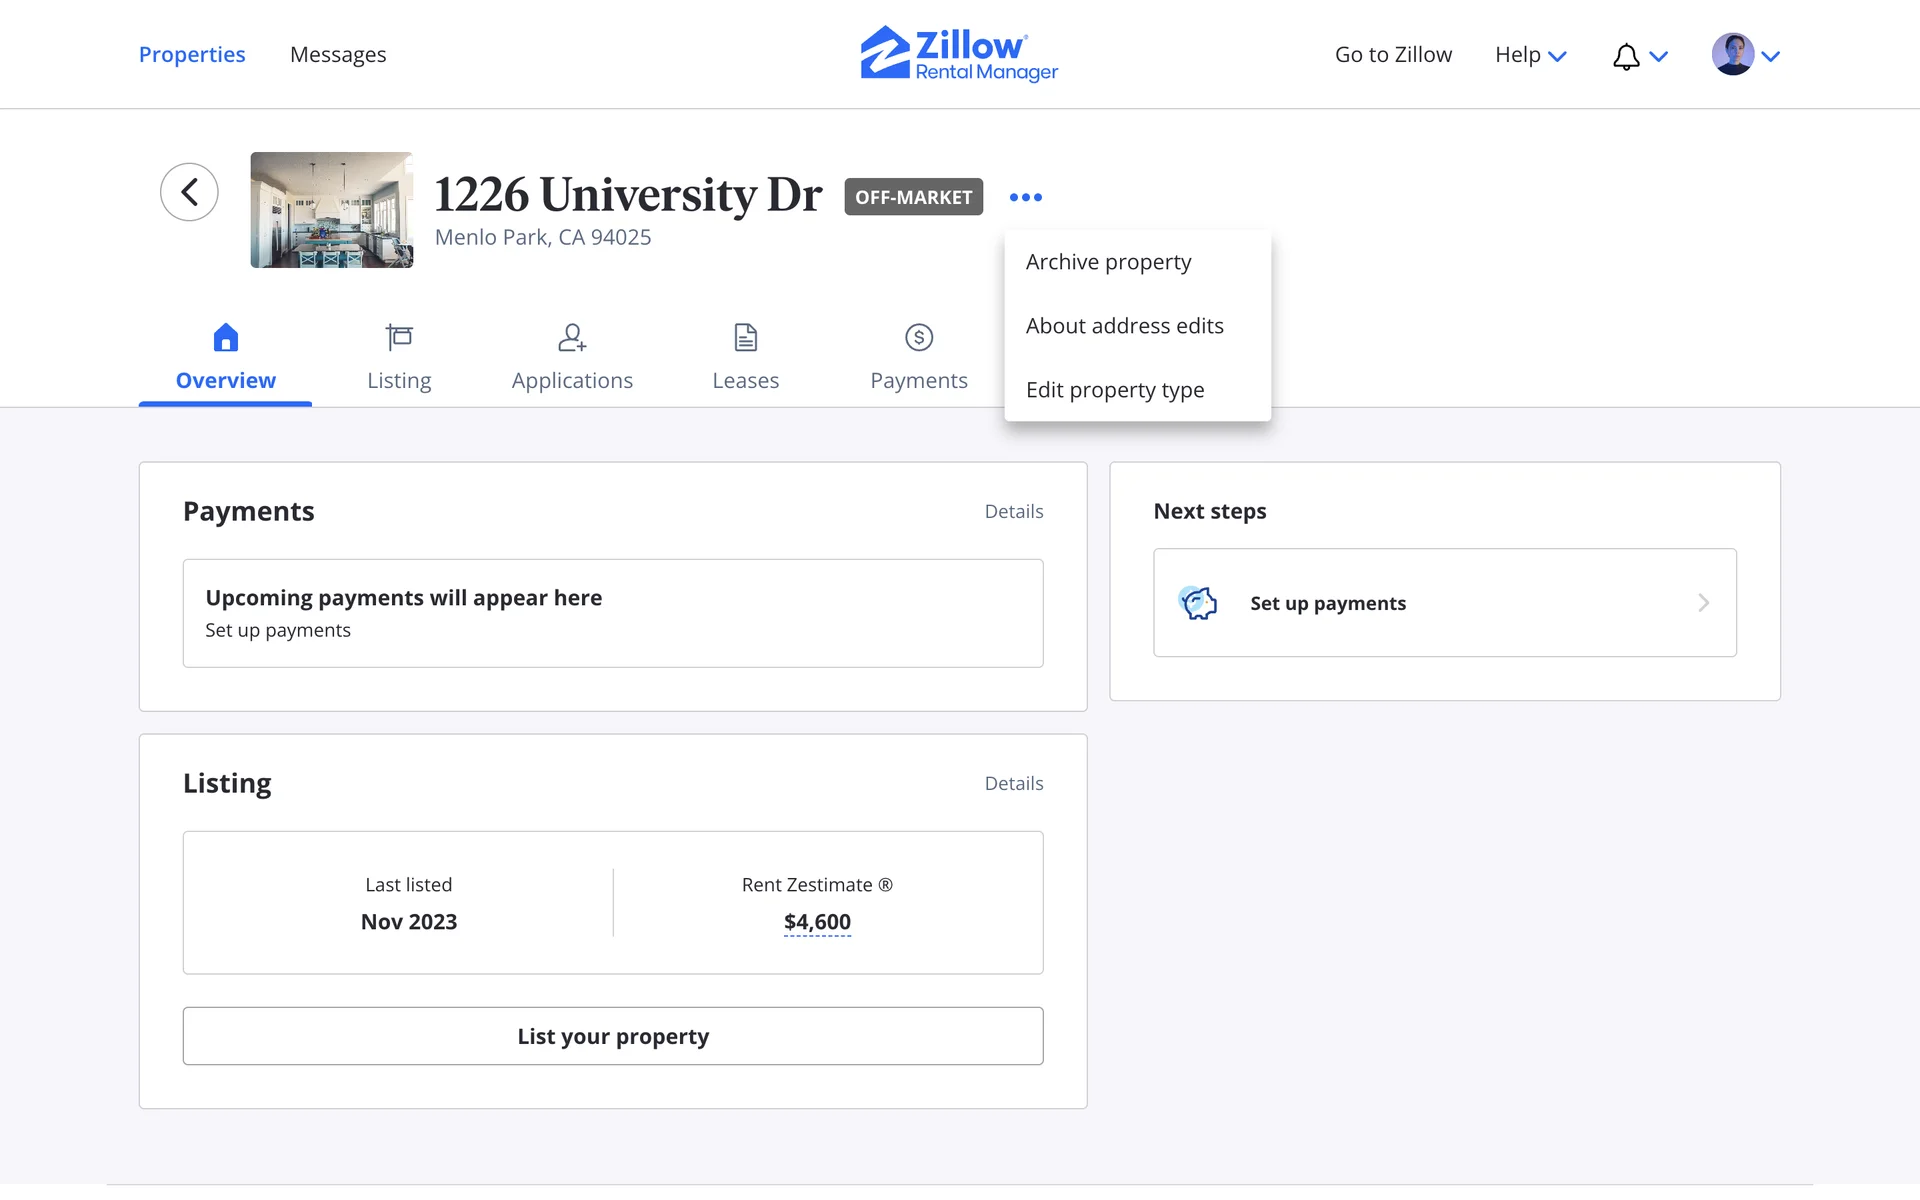Click the back arrow circle button
The width and height of the screenshot is (1920, 1200).
point(189,192)
